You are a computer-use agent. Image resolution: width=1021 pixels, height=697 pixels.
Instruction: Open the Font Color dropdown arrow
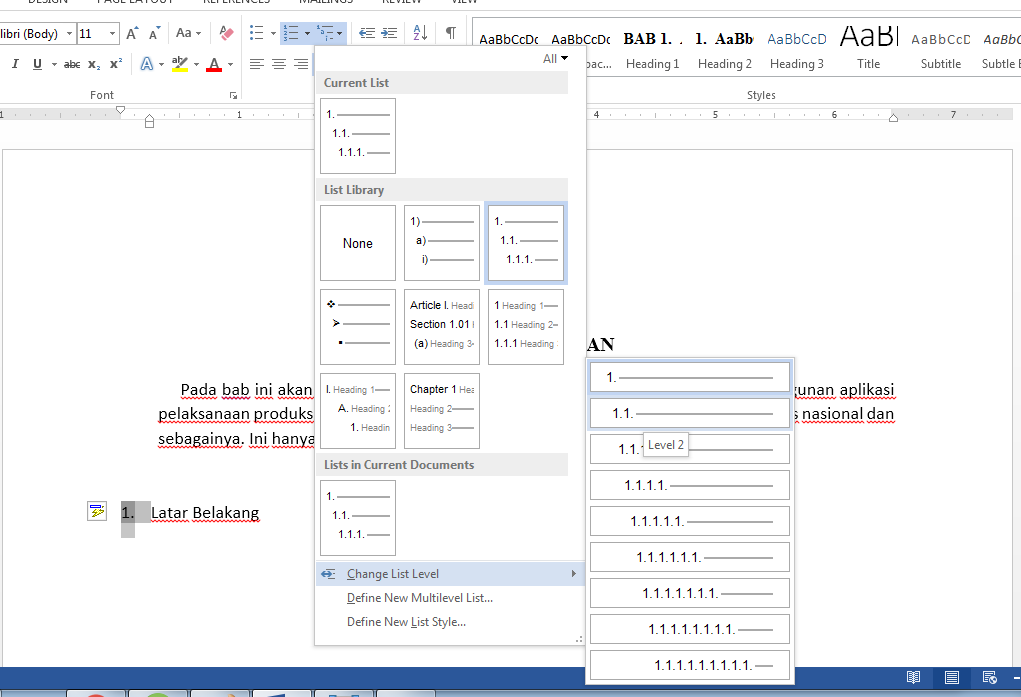[229, 64]
